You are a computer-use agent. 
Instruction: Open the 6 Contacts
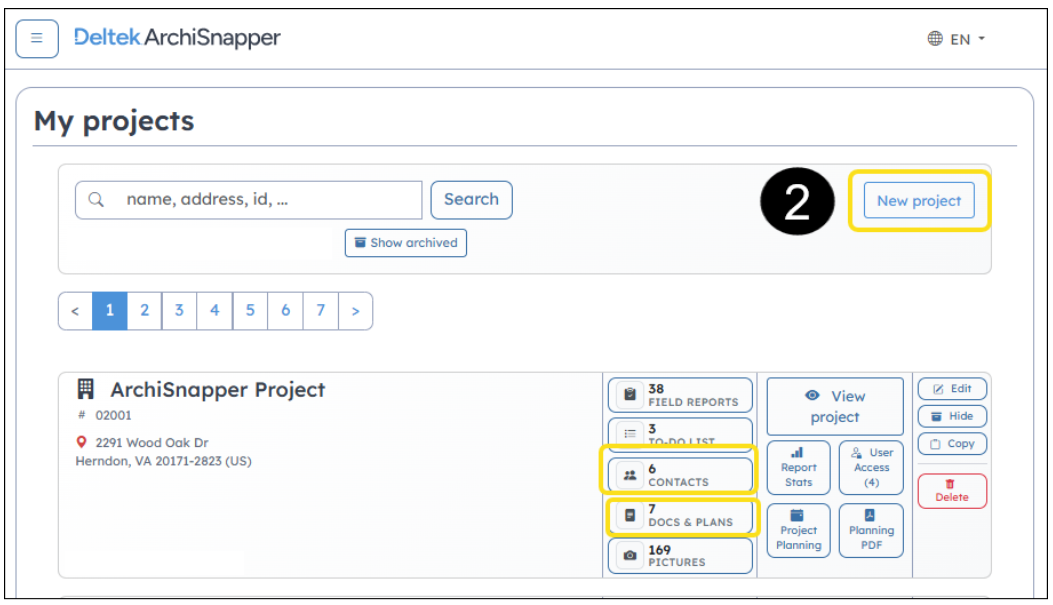[680, 475]
